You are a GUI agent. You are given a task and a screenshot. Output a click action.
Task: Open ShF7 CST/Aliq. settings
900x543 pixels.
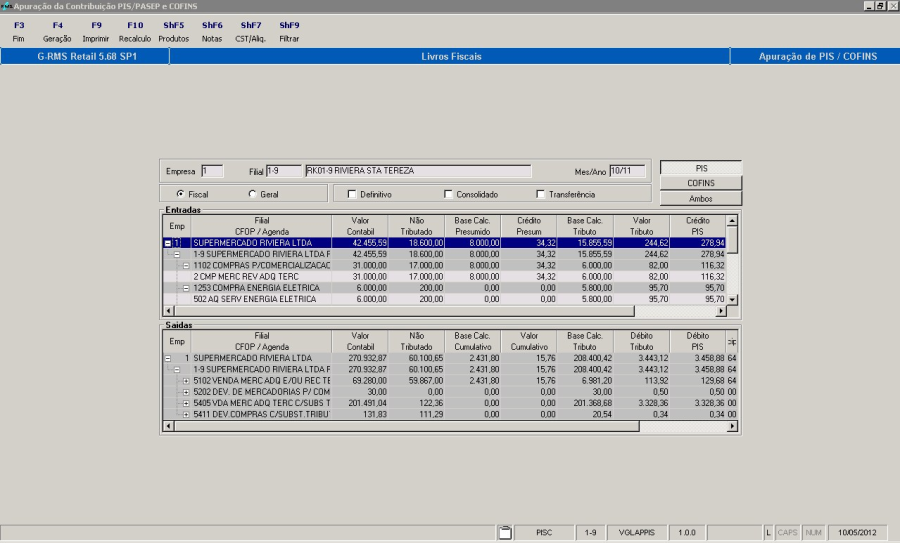pyautogui.click(x=251, y=31)
